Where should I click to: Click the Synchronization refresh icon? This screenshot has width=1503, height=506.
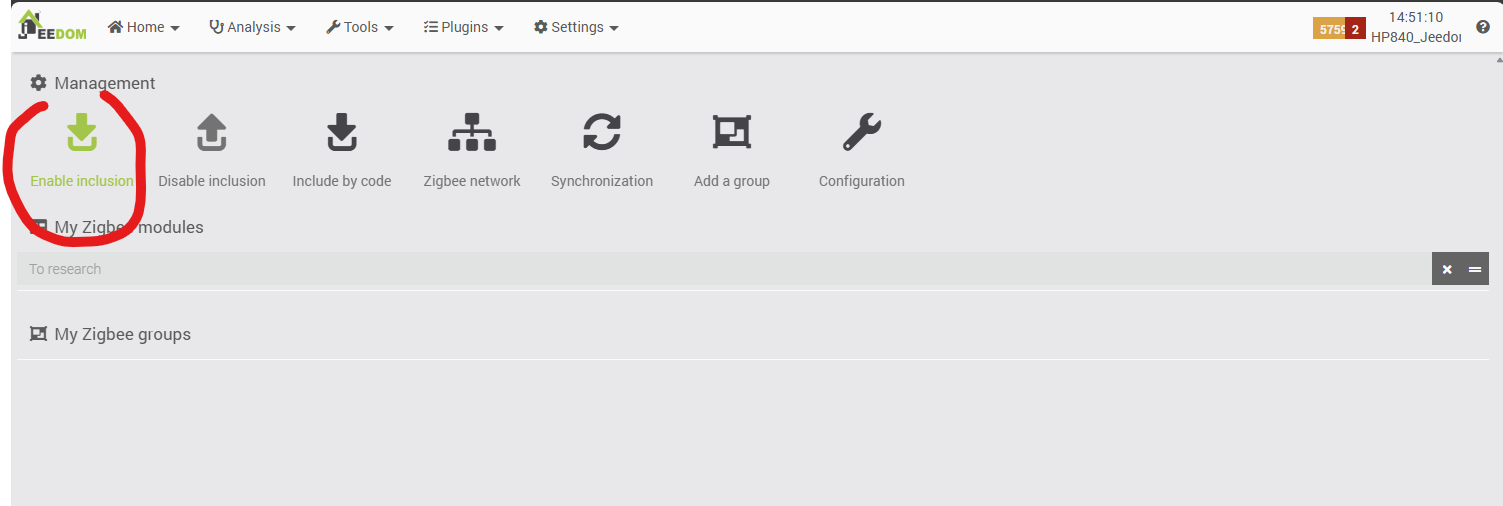point(602,133)
